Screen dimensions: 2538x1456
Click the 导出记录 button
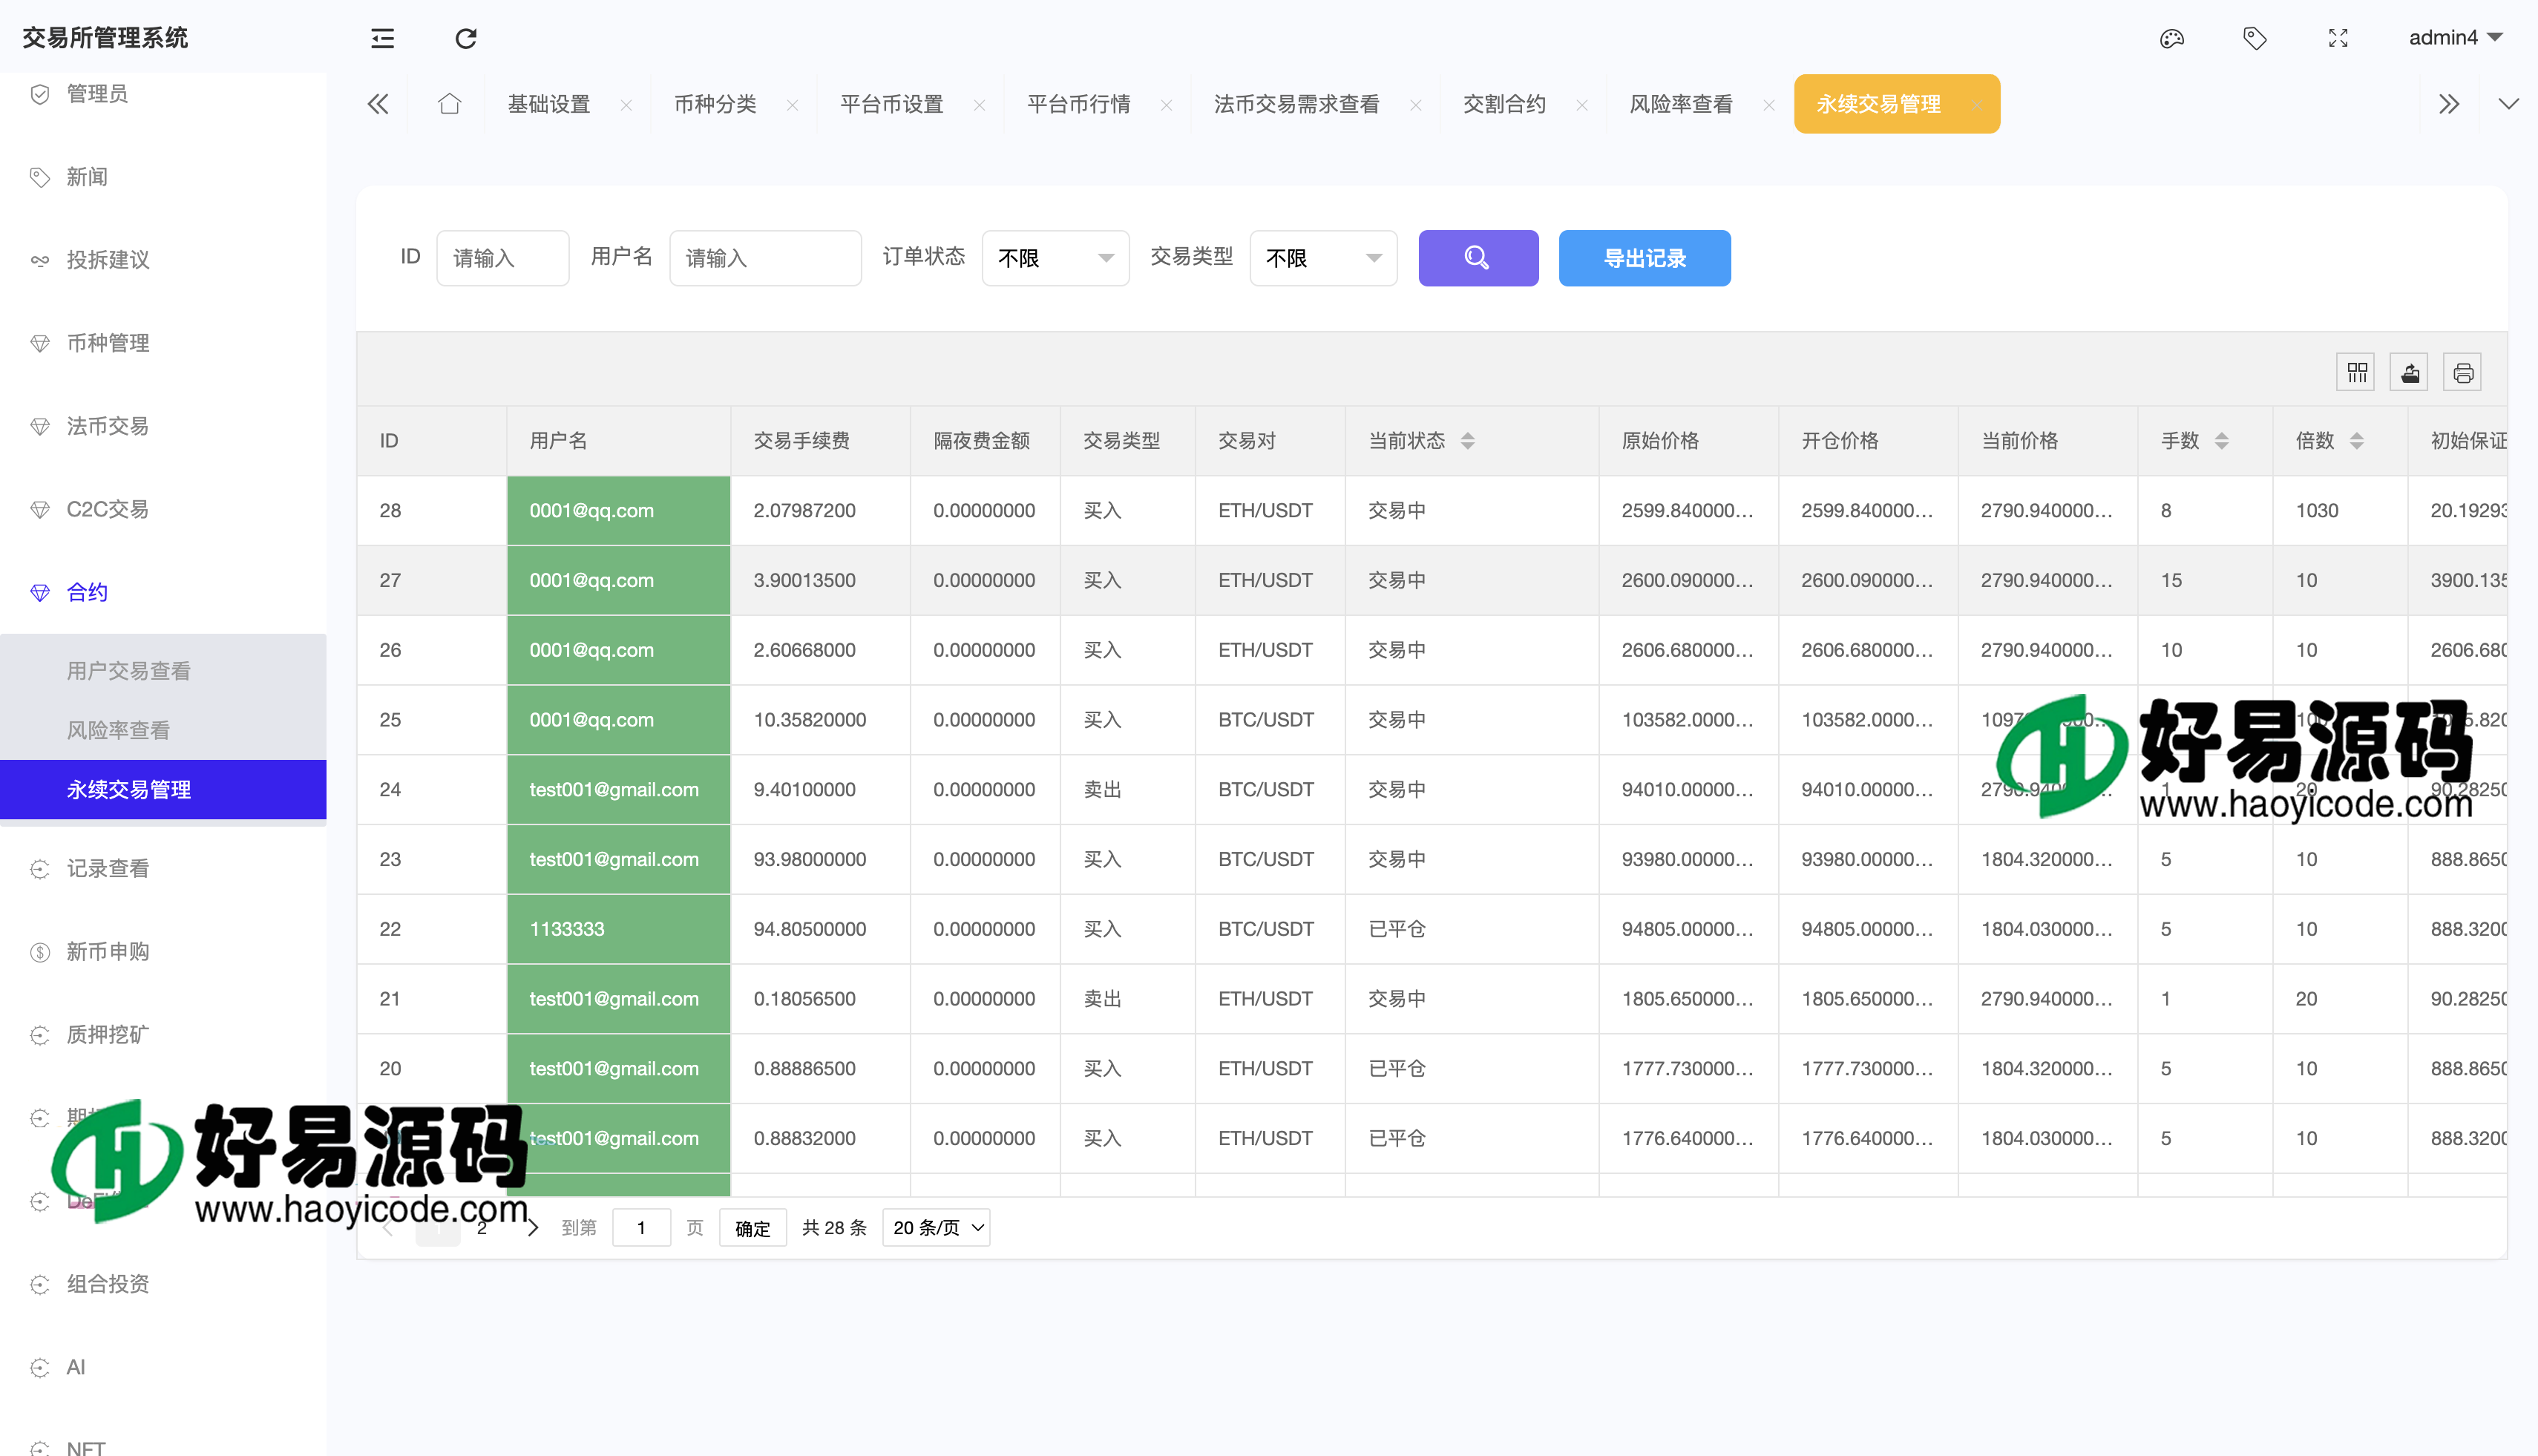(1644, 258)
